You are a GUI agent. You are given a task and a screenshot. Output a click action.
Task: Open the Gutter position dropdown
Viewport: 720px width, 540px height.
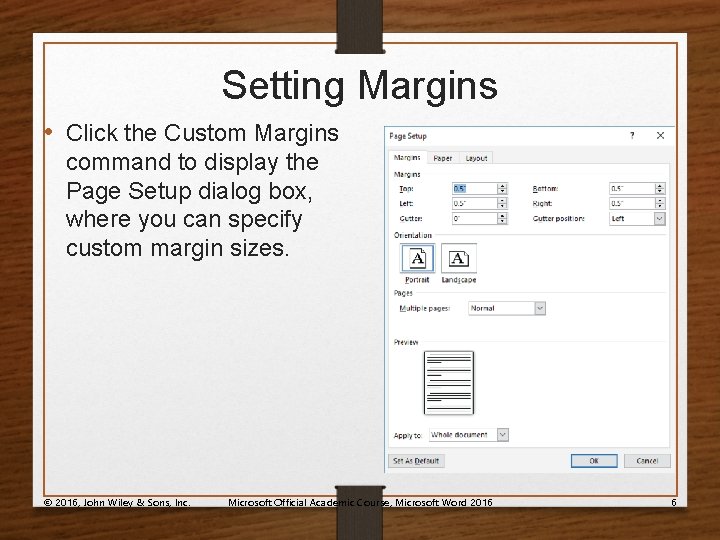[x=659, y=219]
